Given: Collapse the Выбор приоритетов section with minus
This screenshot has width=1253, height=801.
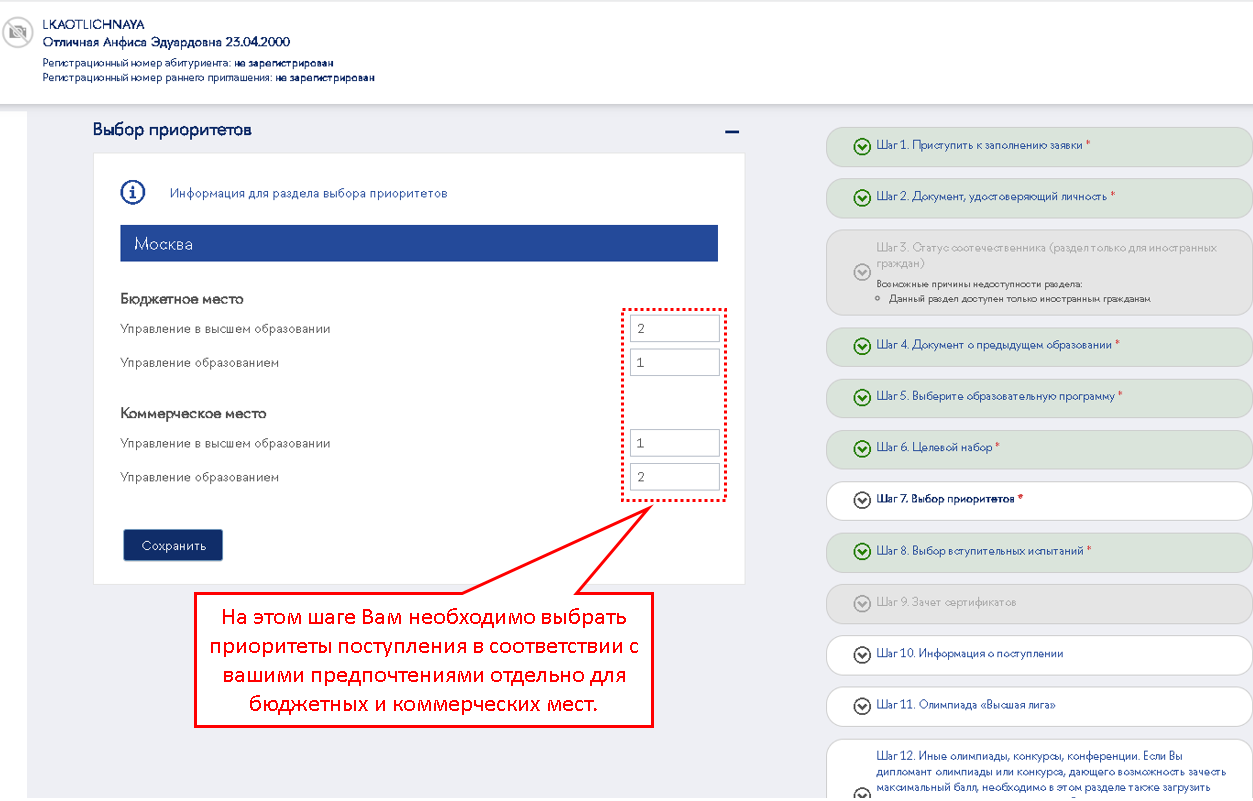Looking at the screenshot, I should (732, 131).
